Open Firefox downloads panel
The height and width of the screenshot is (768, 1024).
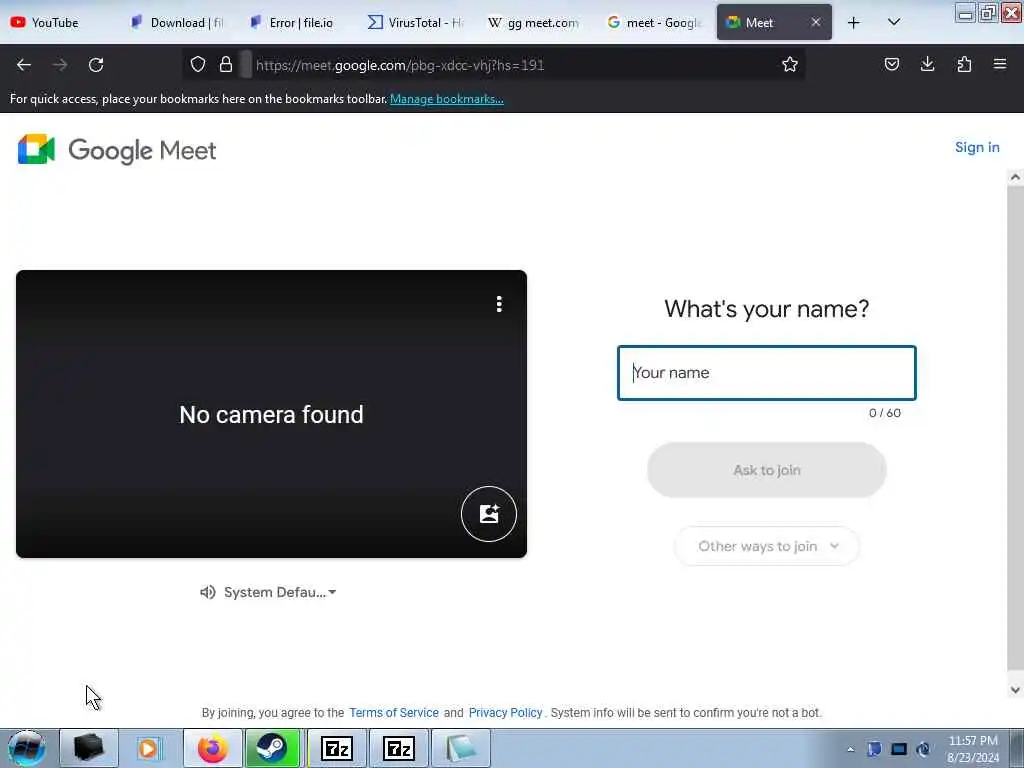point(927,64)
